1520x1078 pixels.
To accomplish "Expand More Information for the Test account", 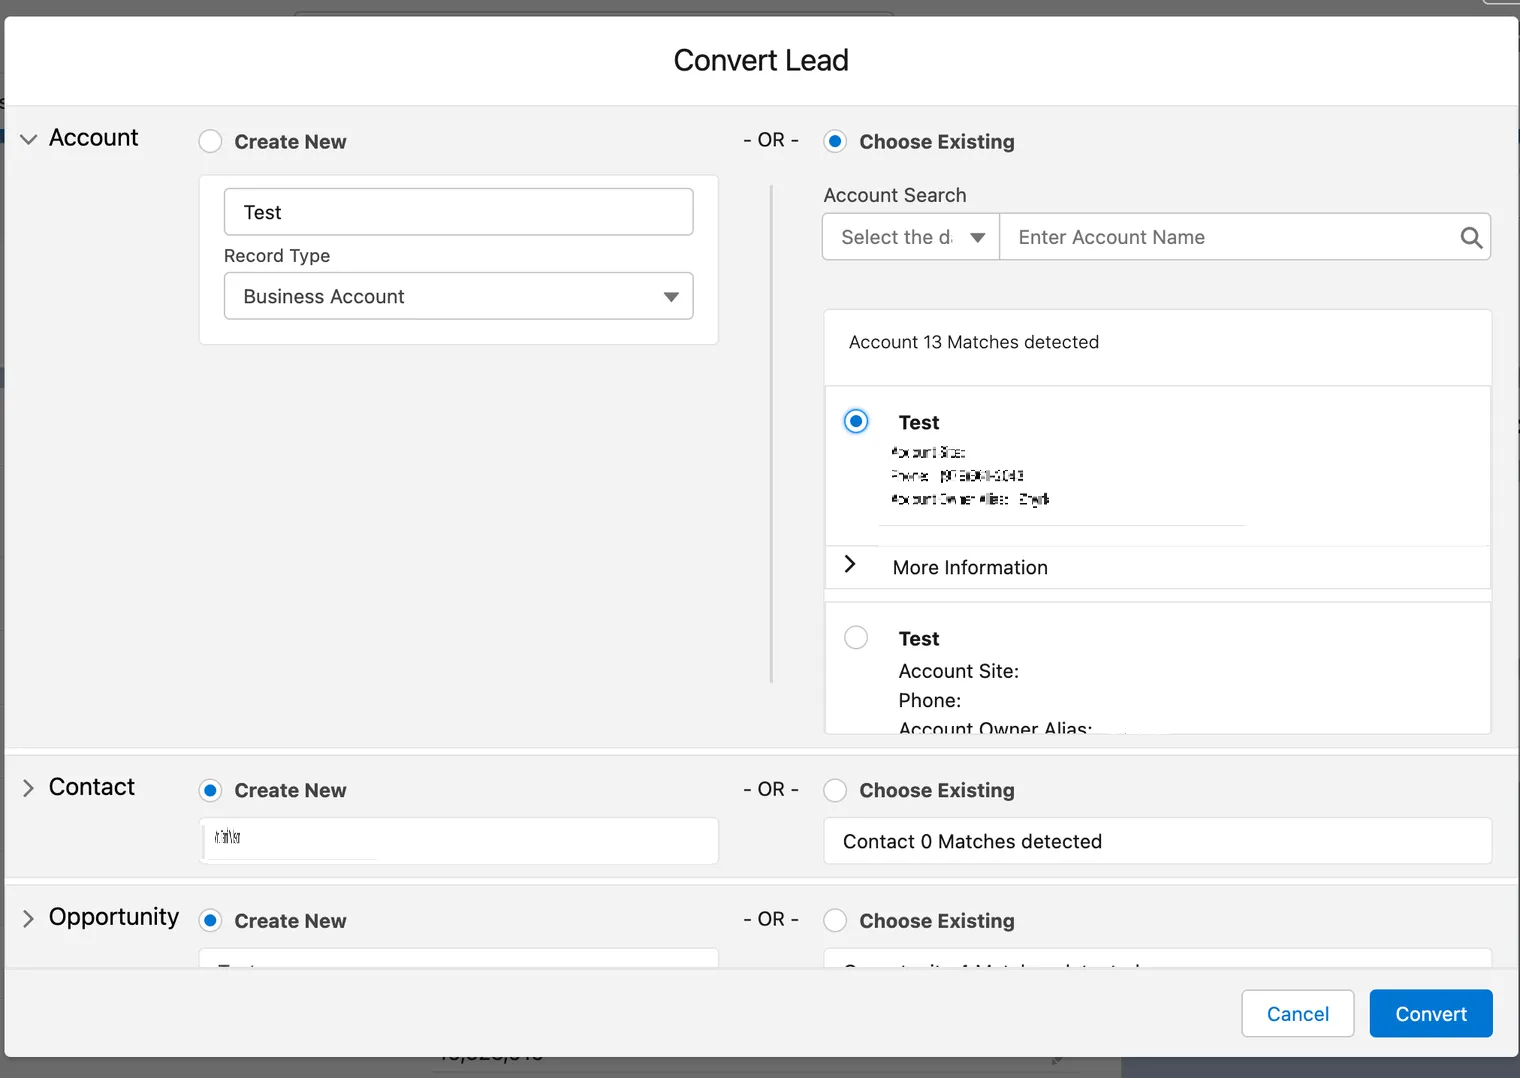I will tap(851, 565).
